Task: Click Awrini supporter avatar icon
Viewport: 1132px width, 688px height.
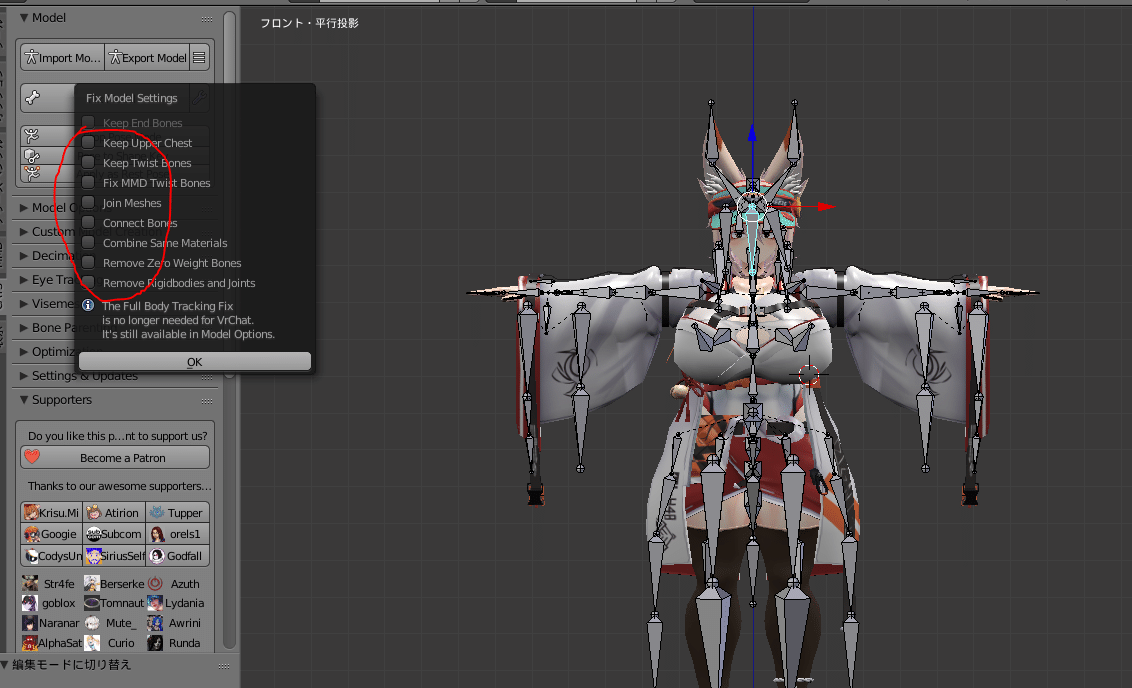Action: [x=155, y=623]
